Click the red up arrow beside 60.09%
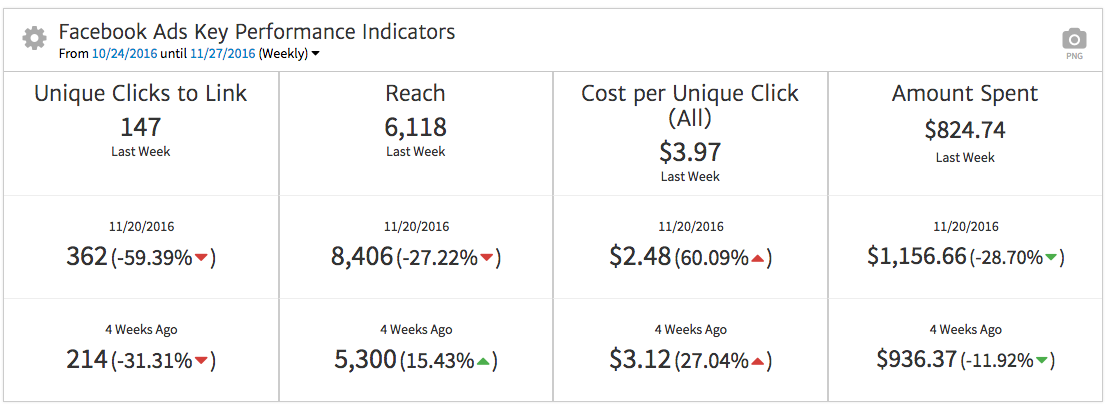The image size is (1107, 405). 758,259
